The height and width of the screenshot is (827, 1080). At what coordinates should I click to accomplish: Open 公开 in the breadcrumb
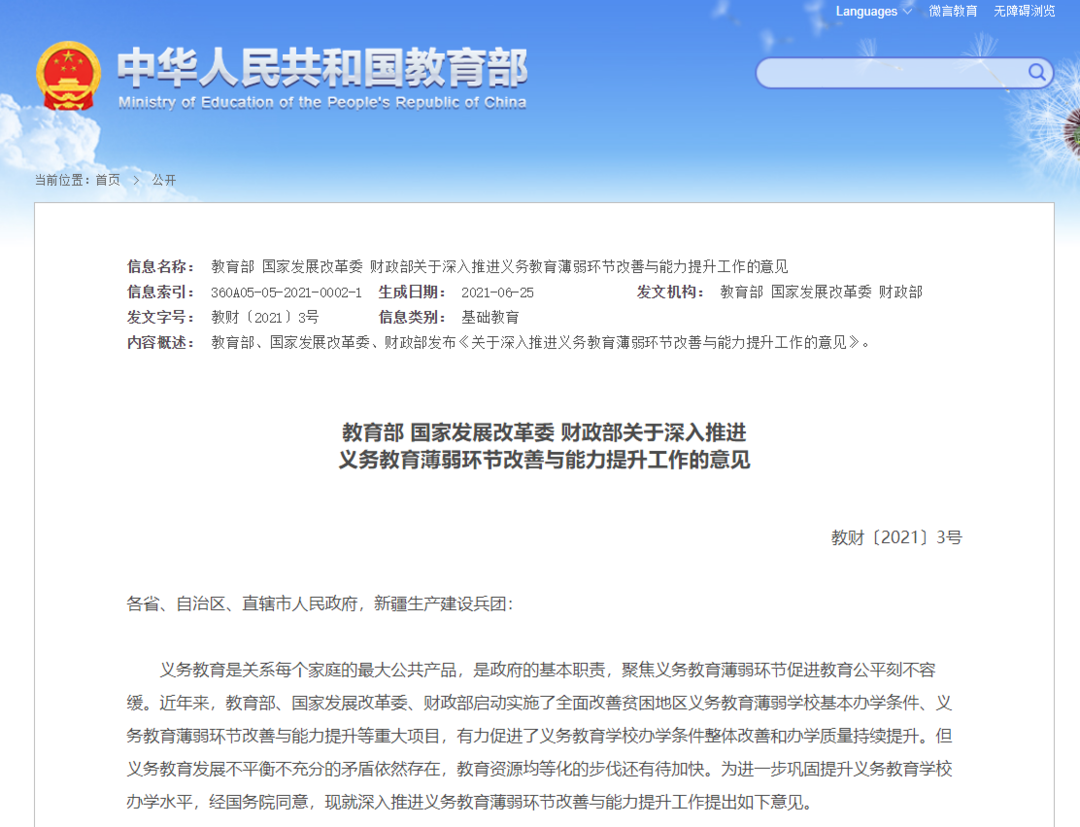(x=164, y=180)
